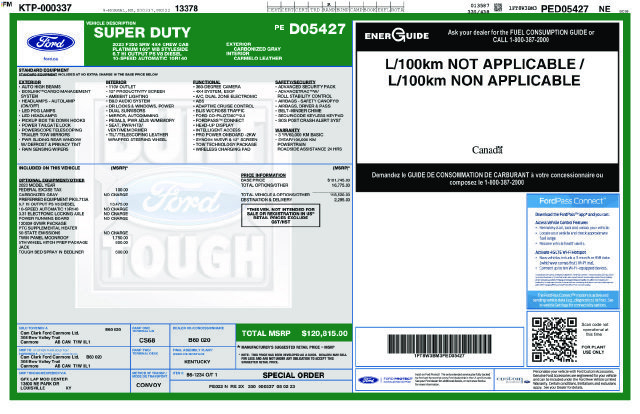Click the BELT-MINDER CHIME item
640x414 pixels.
tap(298, 111)
